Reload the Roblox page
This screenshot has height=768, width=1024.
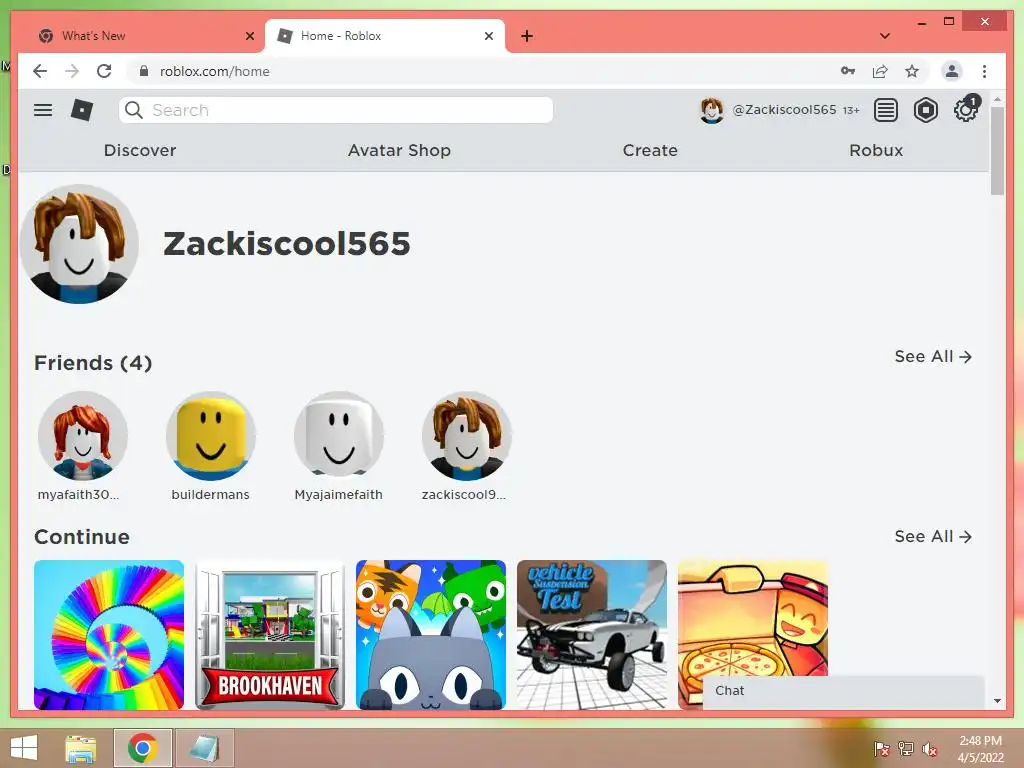pyautogui.click(x=104, y=71)
